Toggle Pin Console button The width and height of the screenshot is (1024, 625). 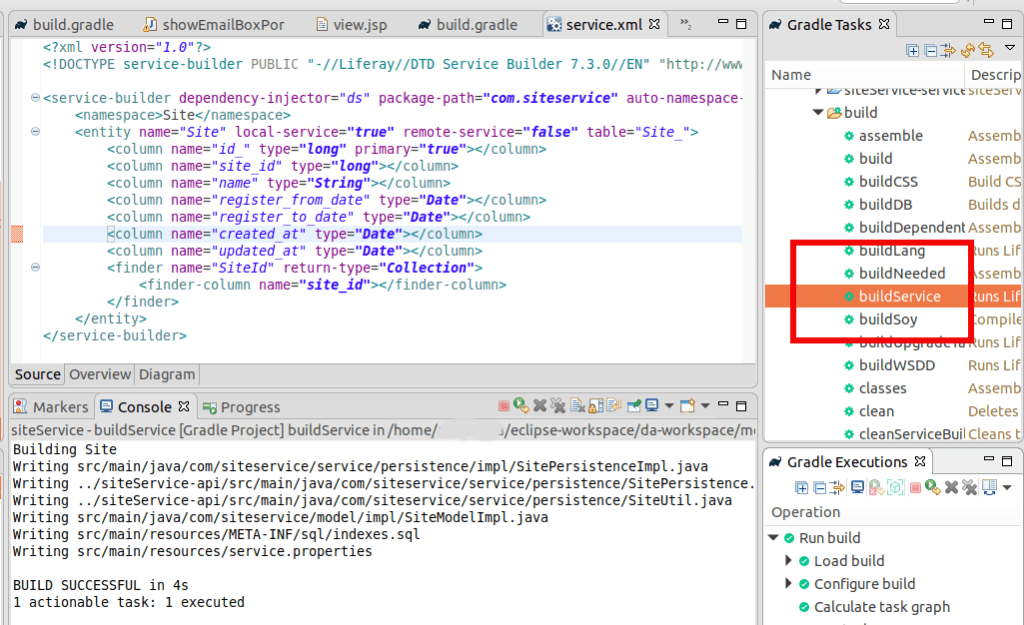[634, 406]
